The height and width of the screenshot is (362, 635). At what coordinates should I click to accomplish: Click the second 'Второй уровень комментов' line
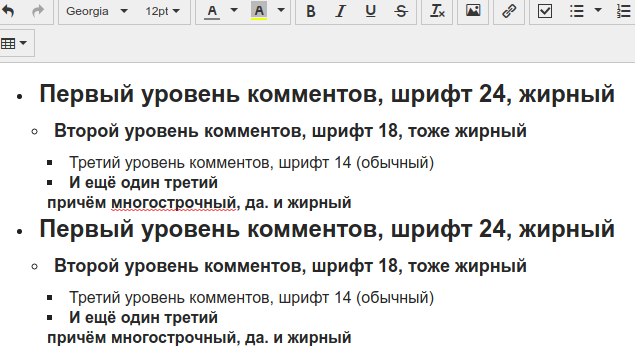pyautogui.click(x=290, y=266)
